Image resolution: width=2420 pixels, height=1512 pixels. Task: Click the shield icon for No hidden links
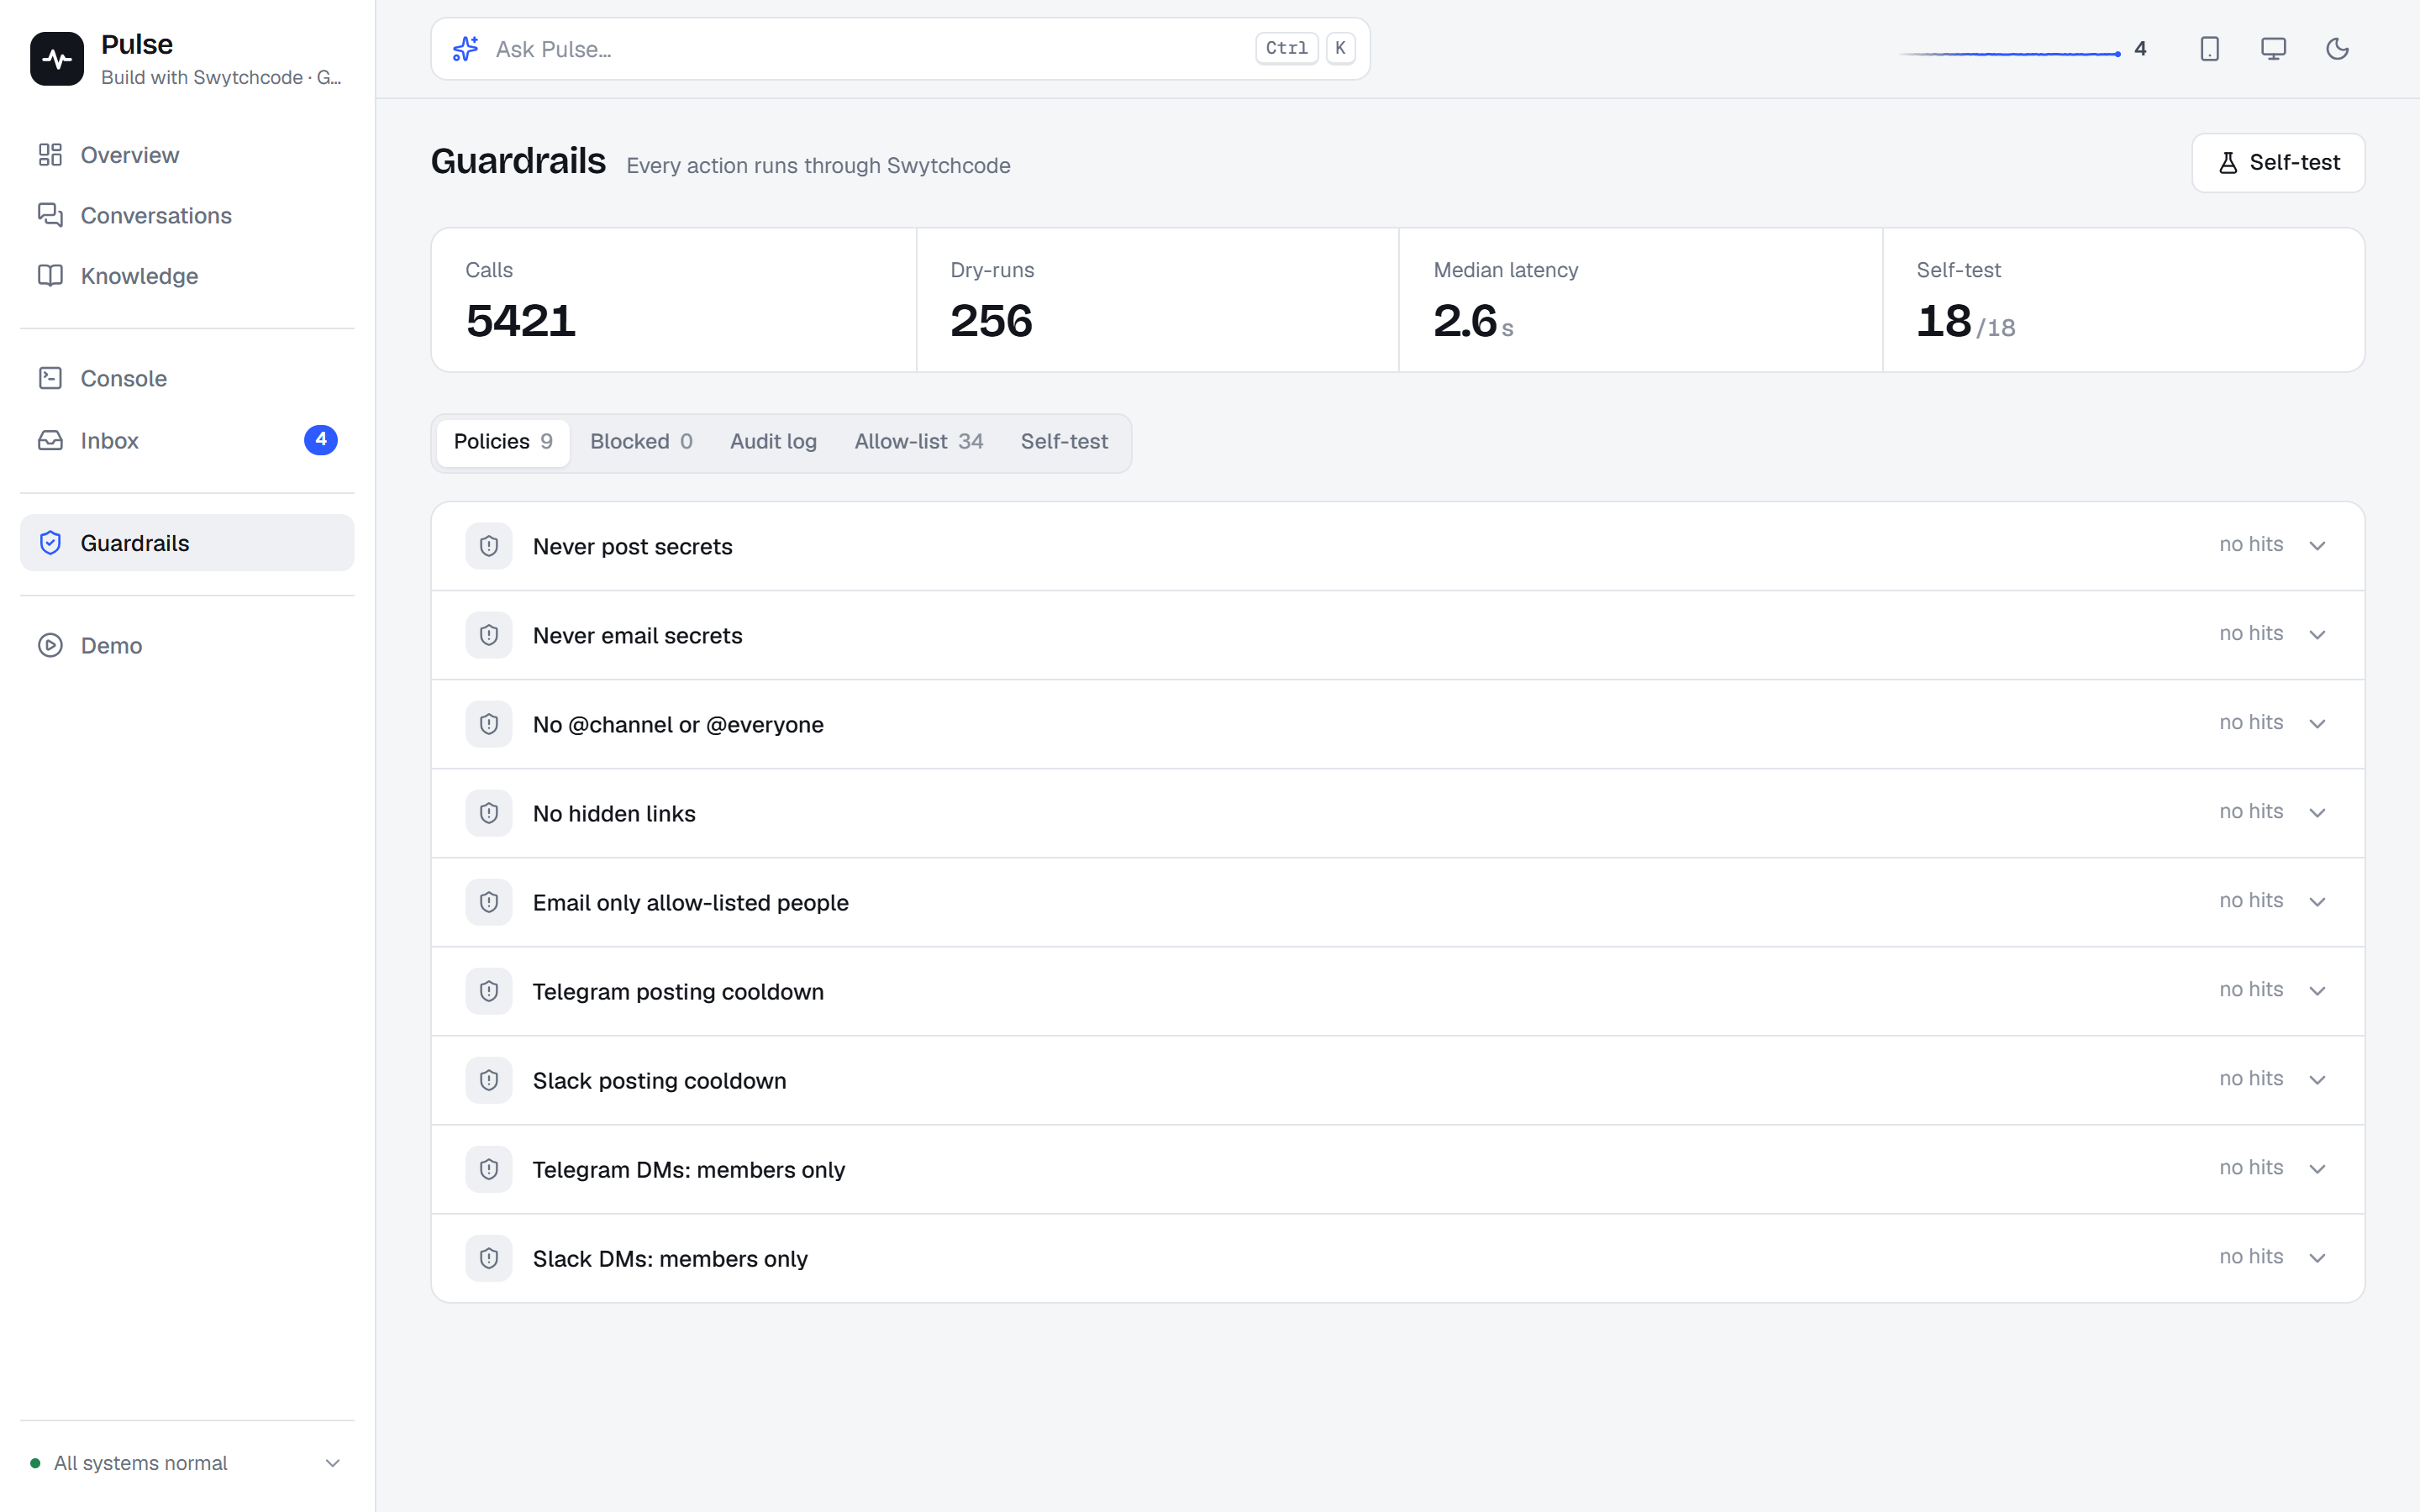tap(489, 813)
